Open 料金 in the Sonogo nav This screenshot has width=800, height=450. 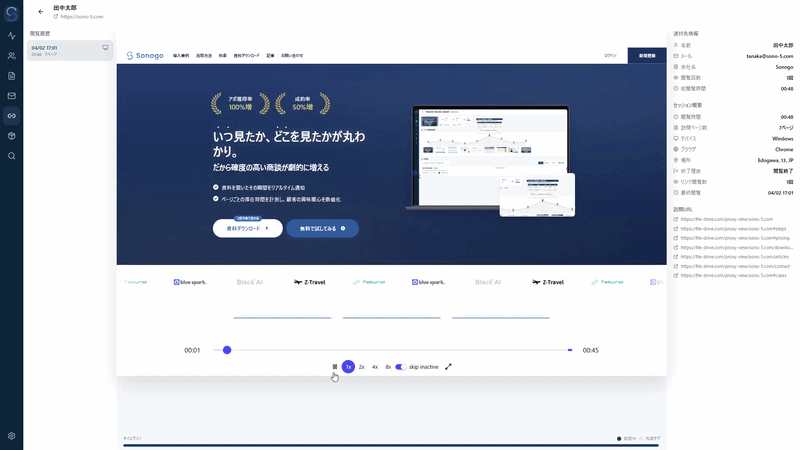(222, 56)
